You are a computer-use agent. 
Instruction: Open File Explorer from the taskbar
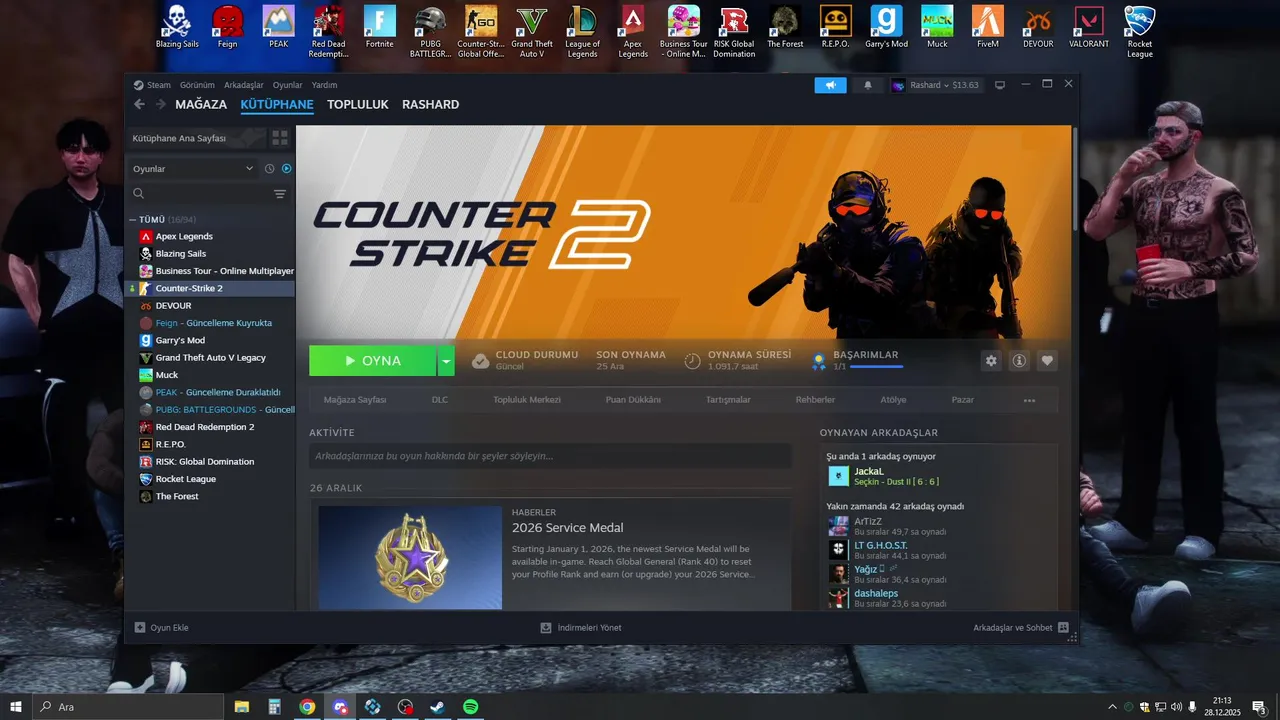click(242, 707)
